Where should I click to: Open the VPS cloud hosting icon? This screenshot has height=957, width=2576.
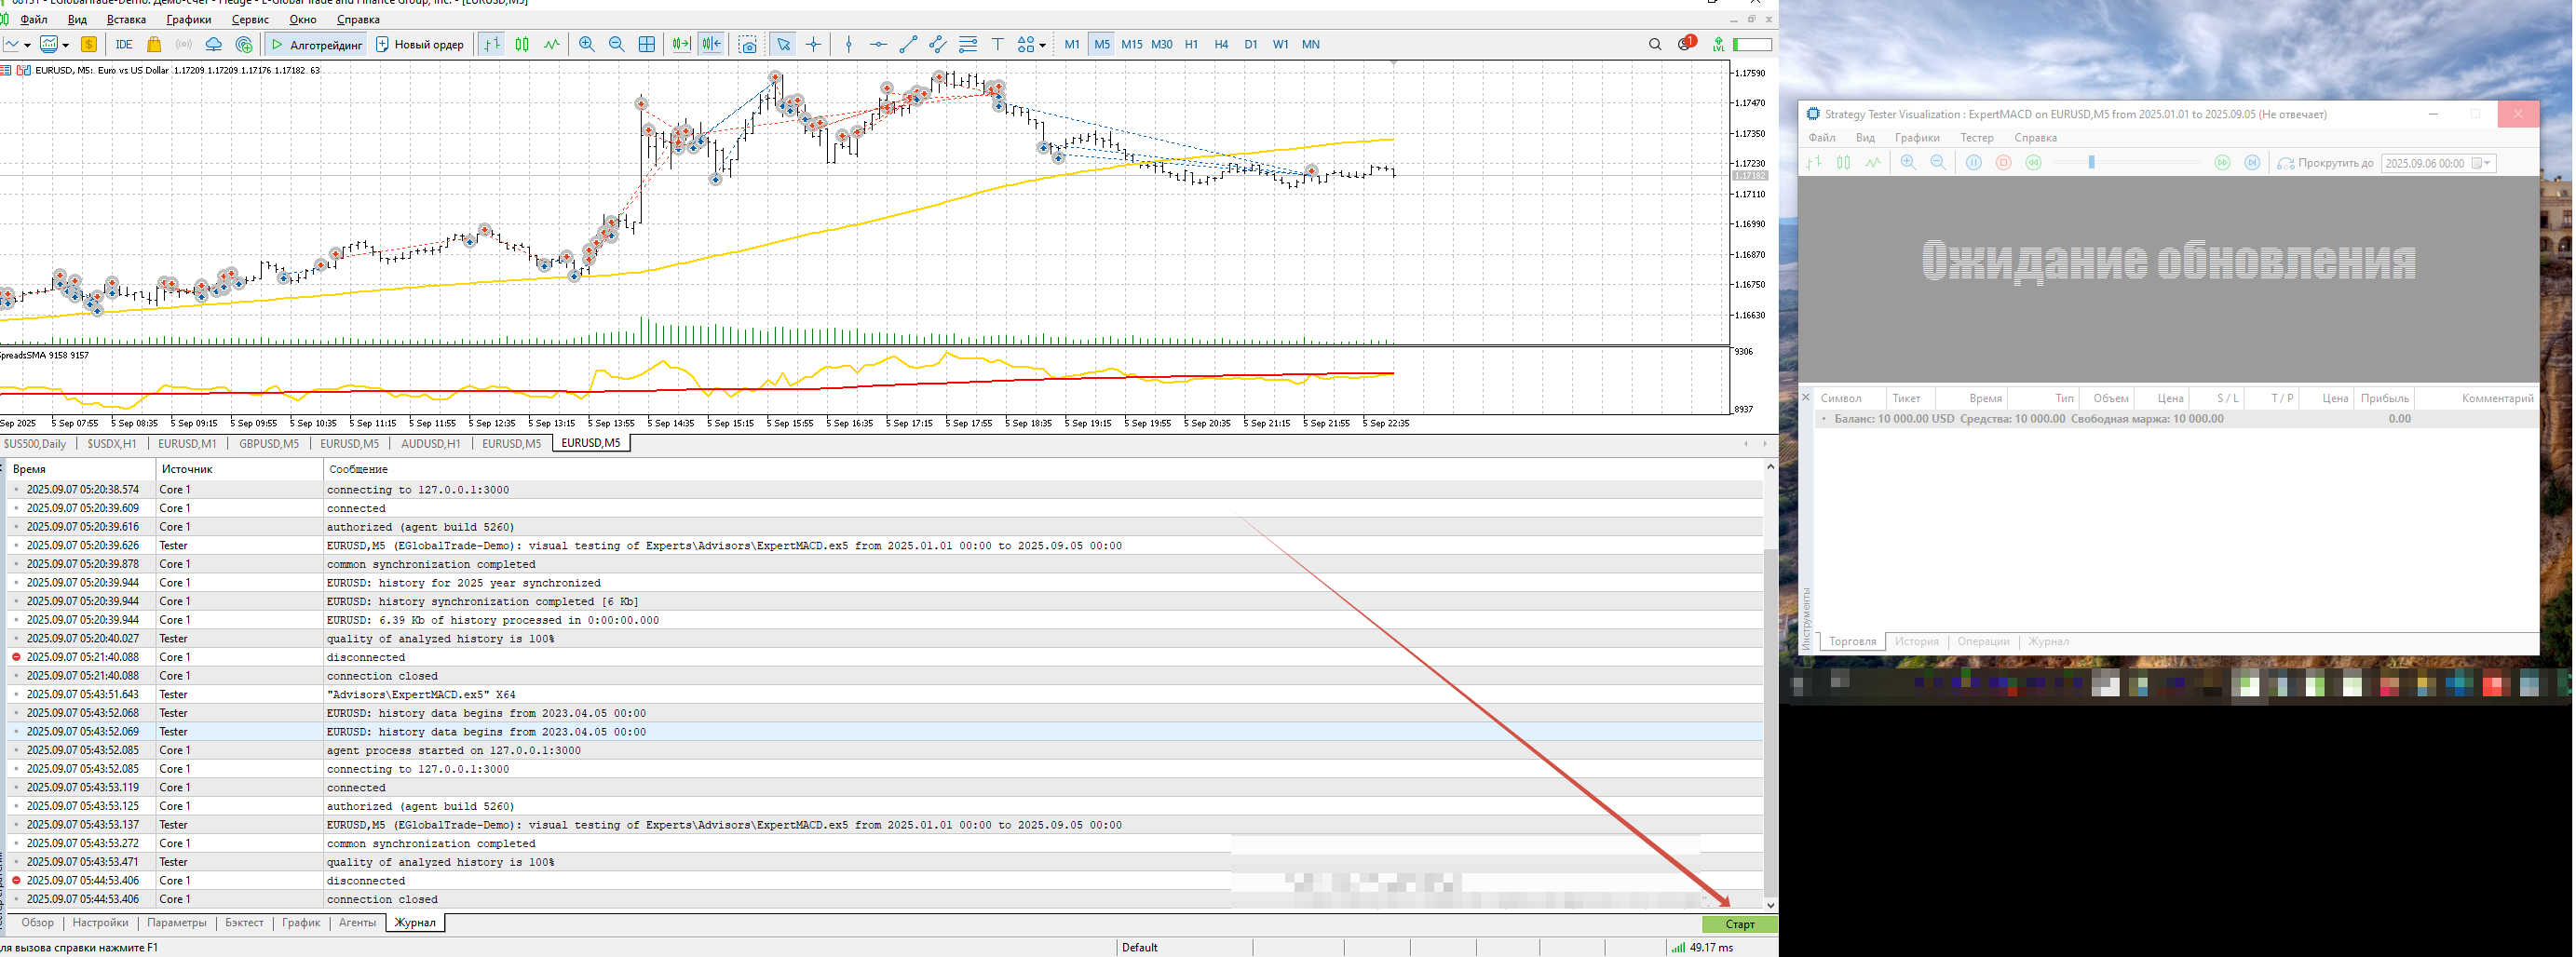coord(214,44)
